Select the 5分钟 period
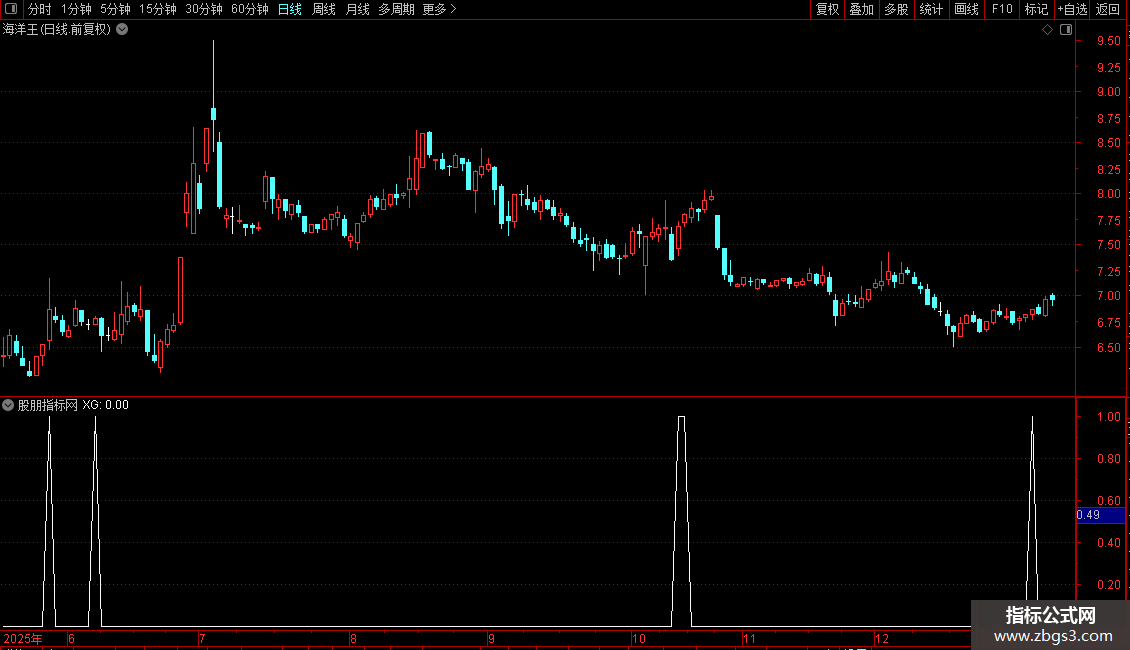Viewport: 1130px width, 650px height. (x=115, y=9)
